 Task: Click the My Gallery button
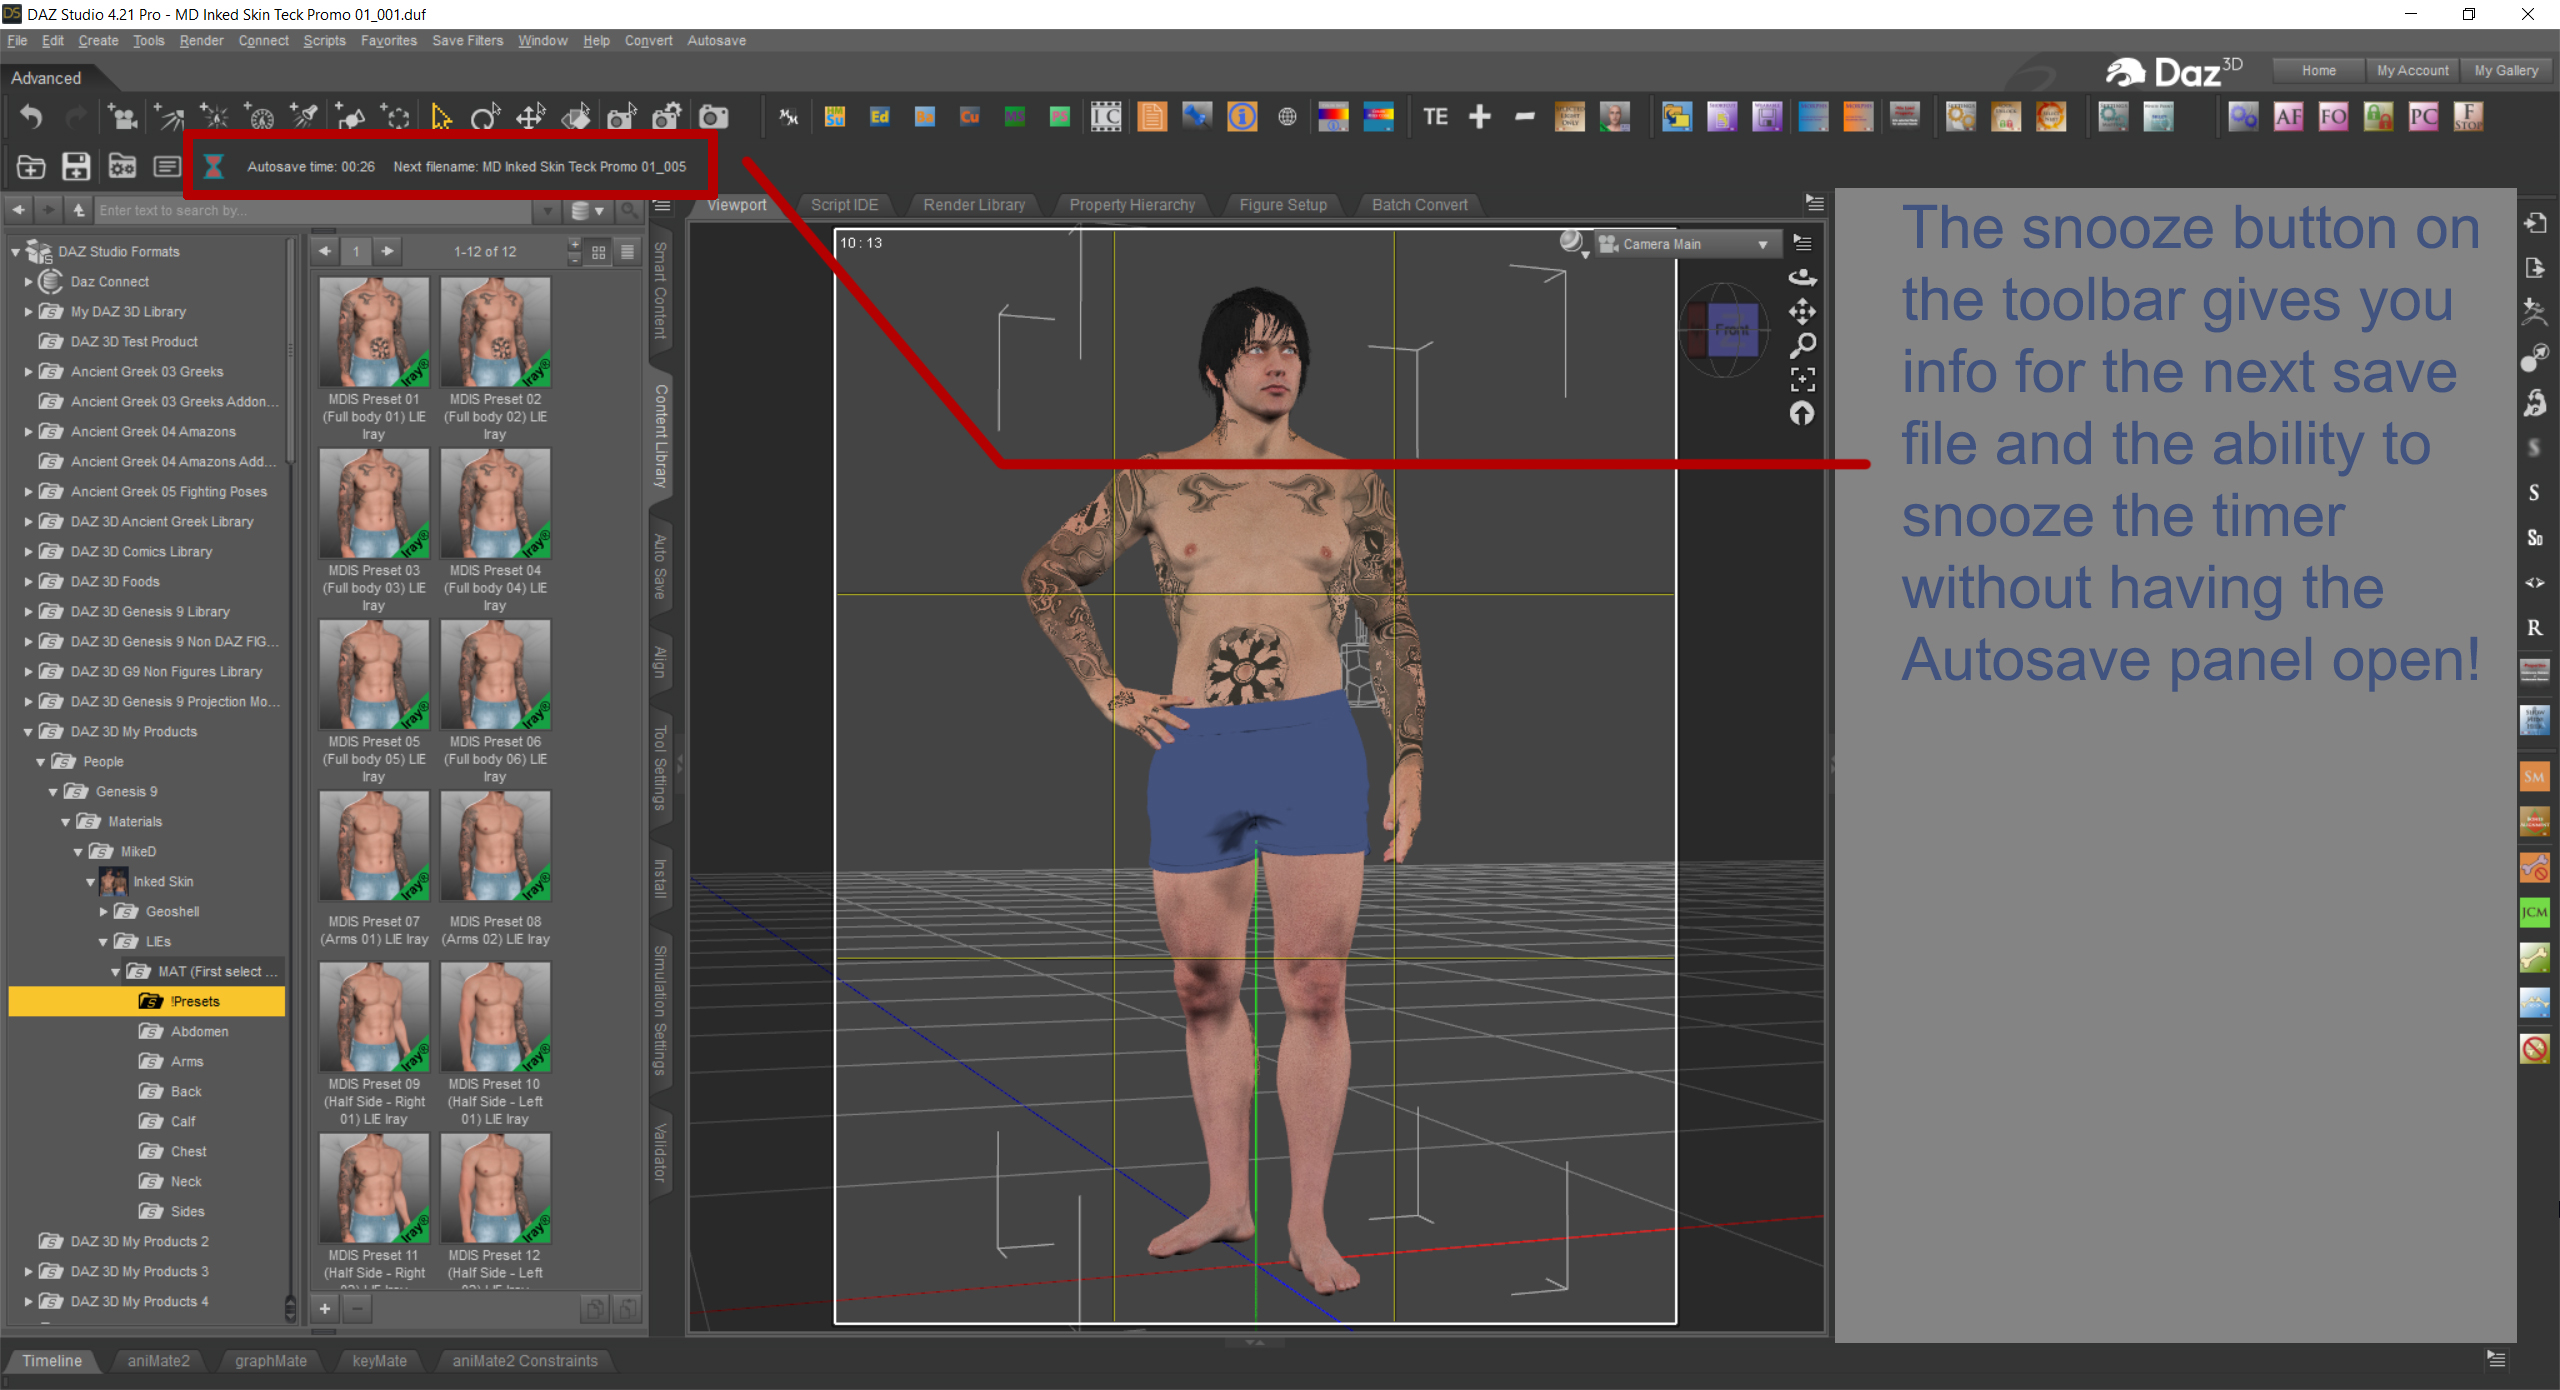tap(2506, 71)
